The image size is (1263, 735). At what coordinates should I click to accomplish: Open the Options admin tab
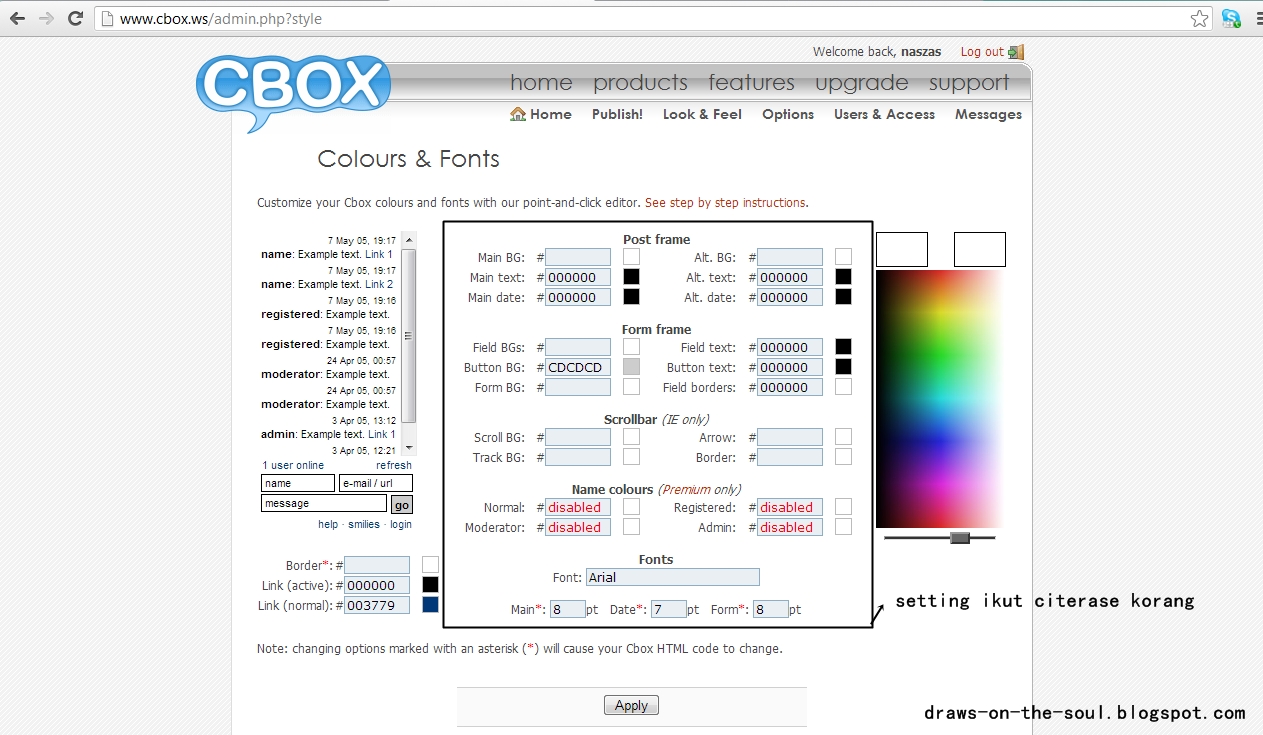[x=788, y=114]
